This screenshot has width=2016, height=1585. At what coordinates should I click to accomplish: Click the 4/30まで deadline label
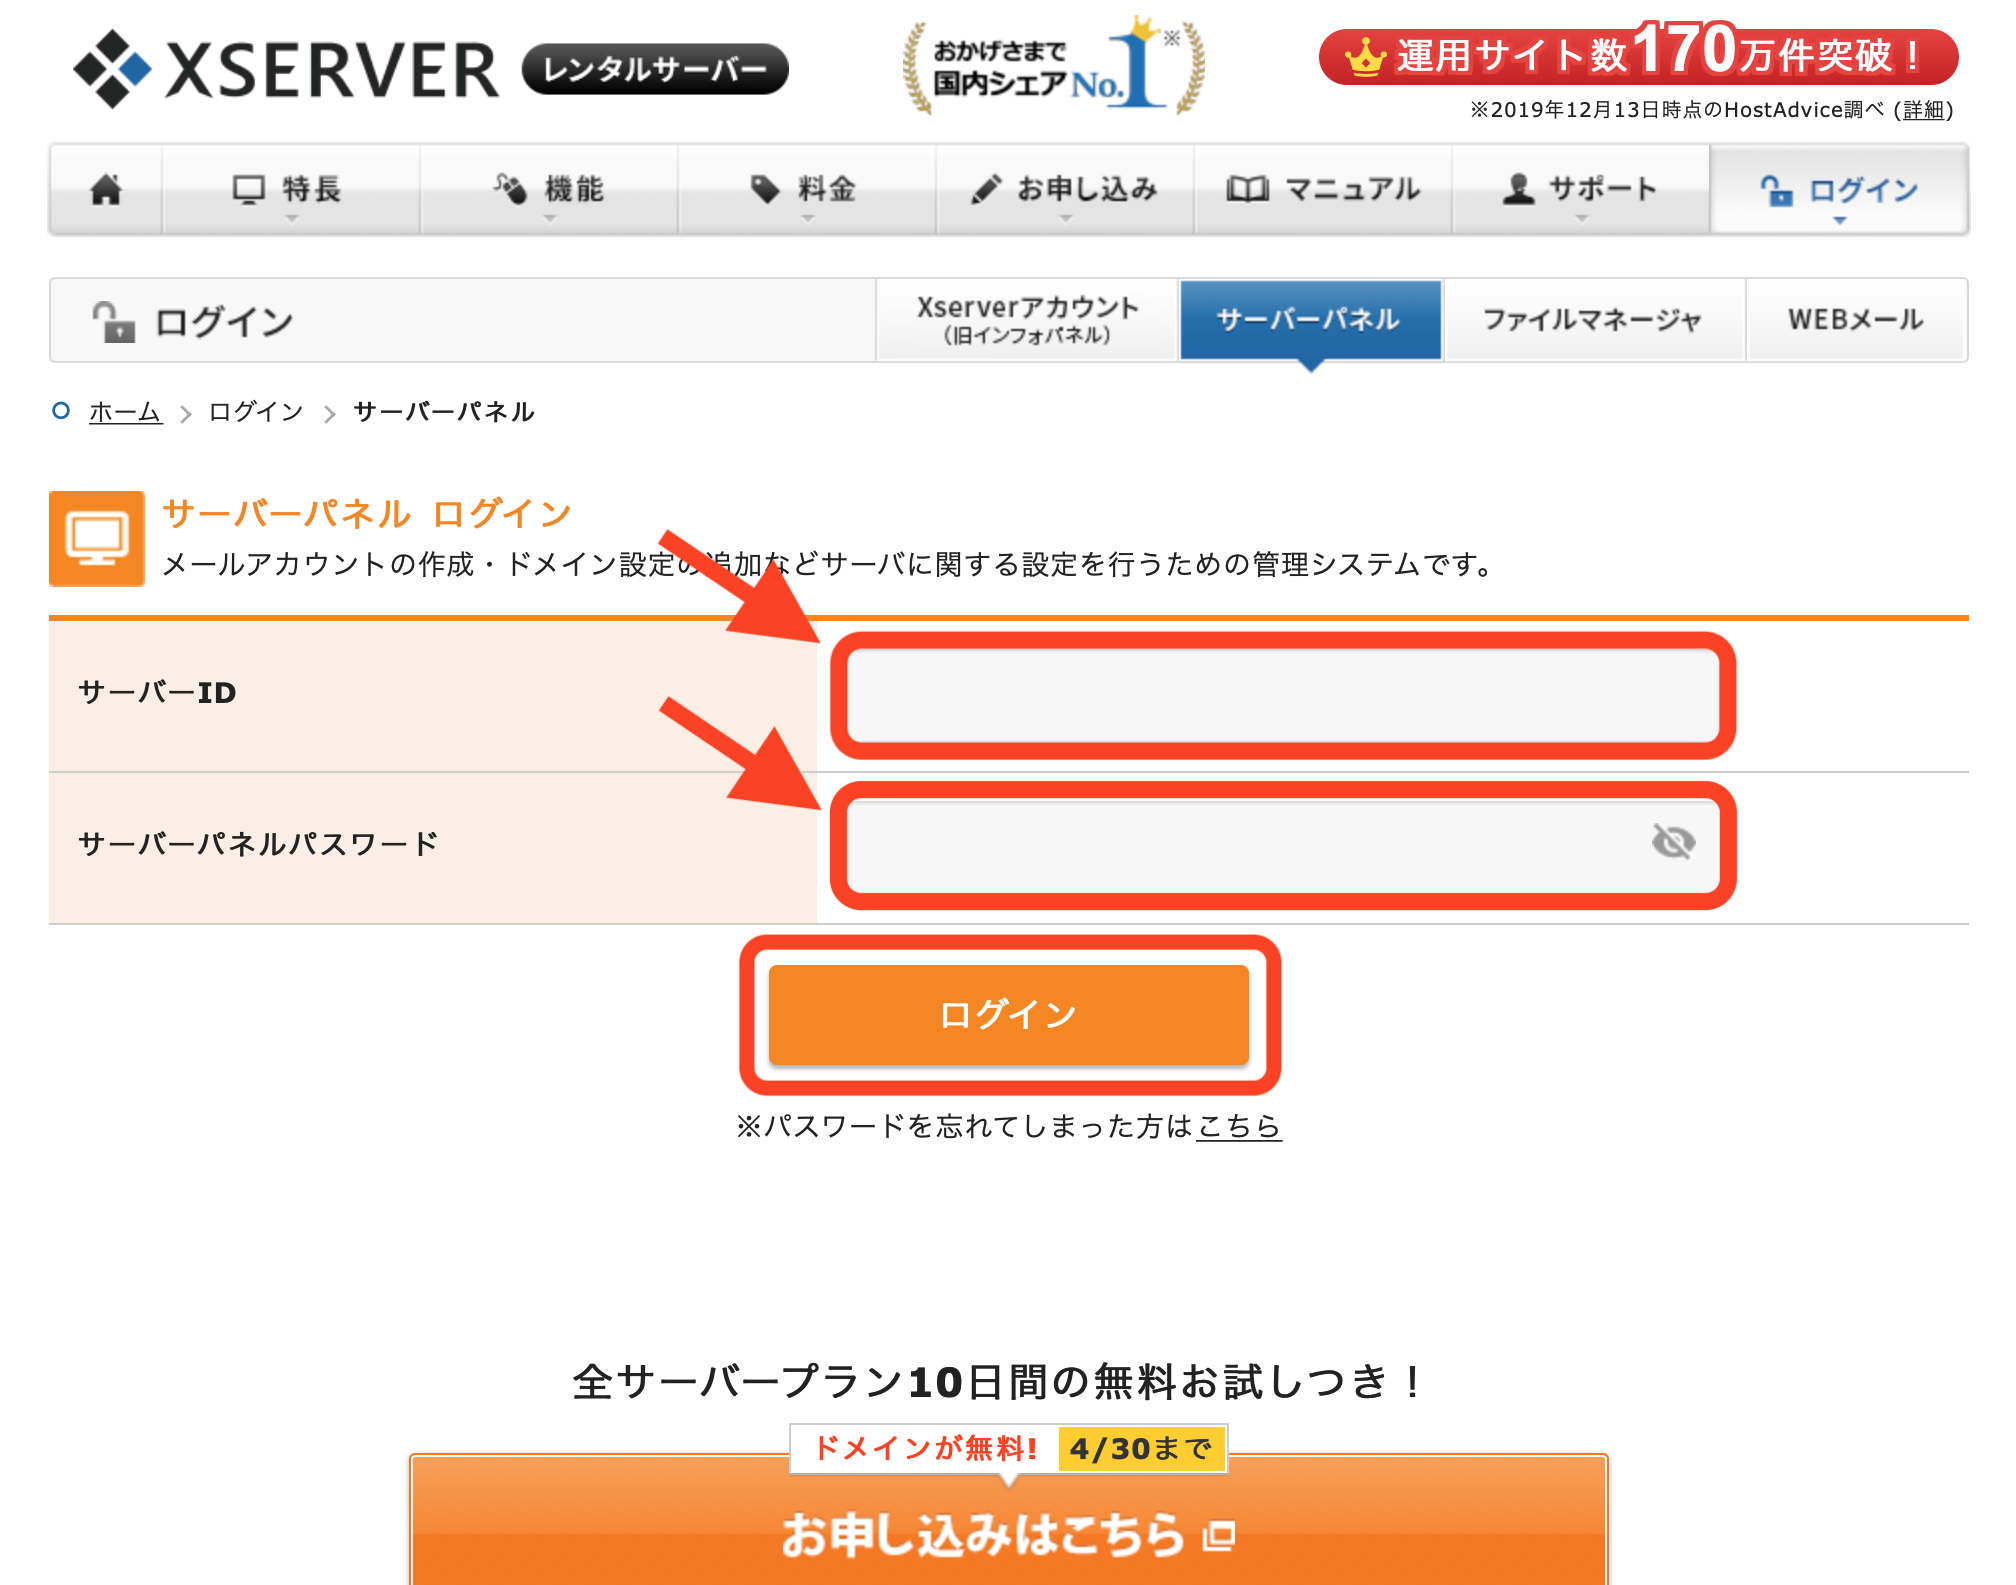click(x=1141, y=1449)
